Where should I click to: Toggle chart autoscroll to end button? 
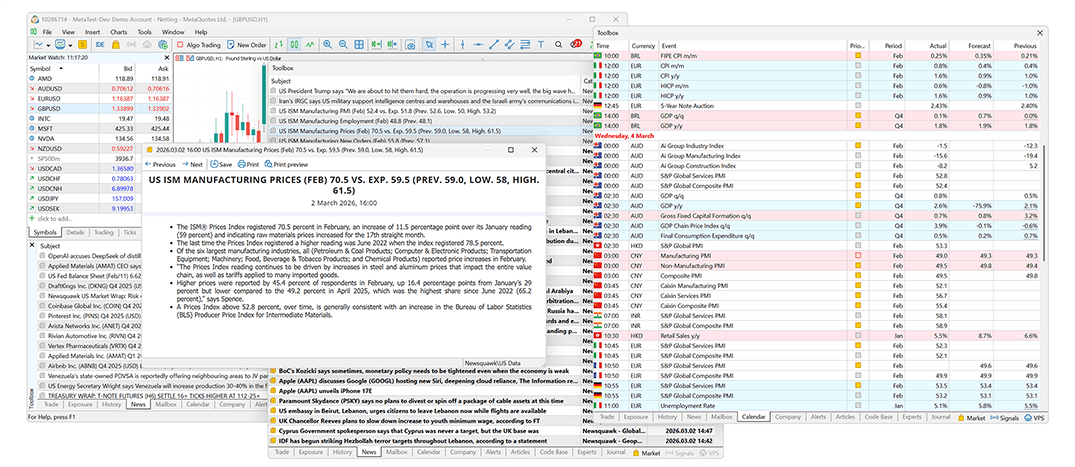(x=376, y=45)
